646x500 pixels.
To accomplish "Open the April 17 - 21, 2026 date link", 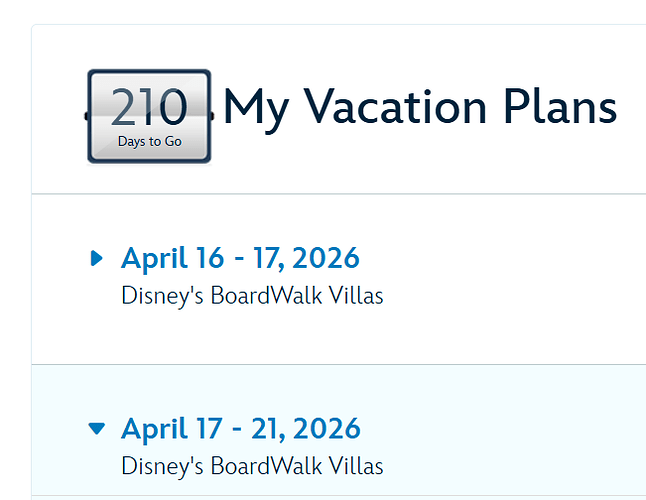I will coord(240,429).
